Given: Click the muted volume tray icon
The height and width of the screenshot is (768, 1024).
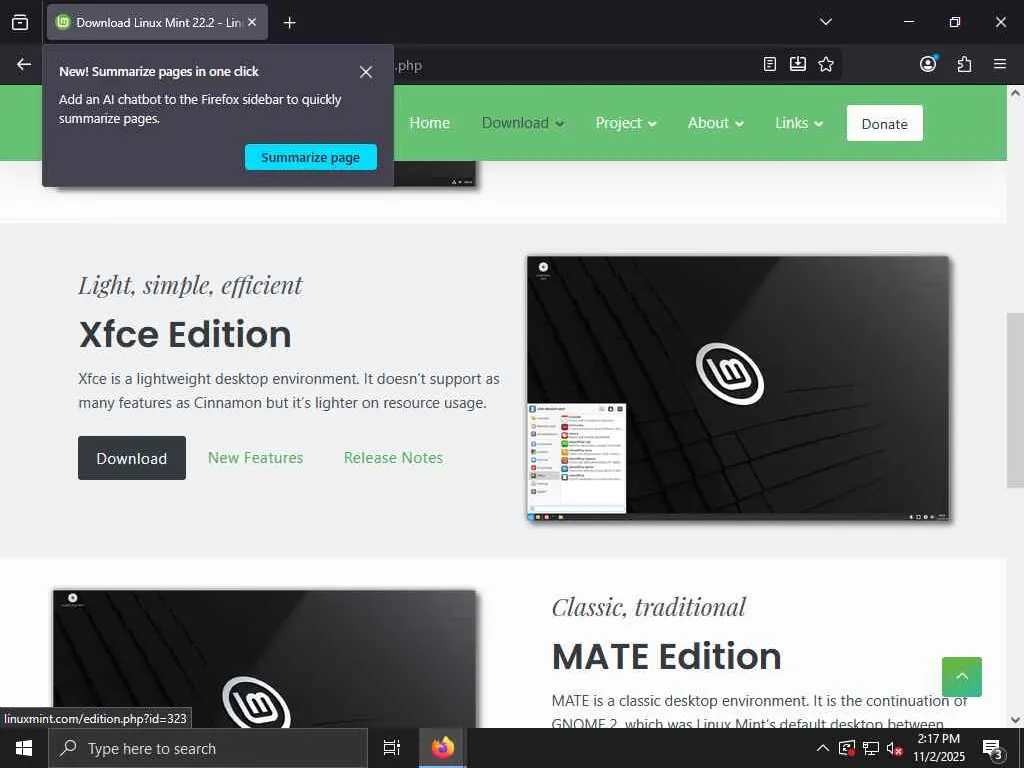Looking at the screenshot, I should tap(894, 748).
